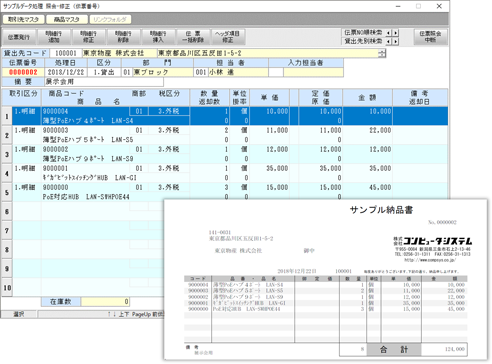The image size is (492, 364).
Task: Click the 部門 name field 東ブロック
Action: [x=163, y=72]
